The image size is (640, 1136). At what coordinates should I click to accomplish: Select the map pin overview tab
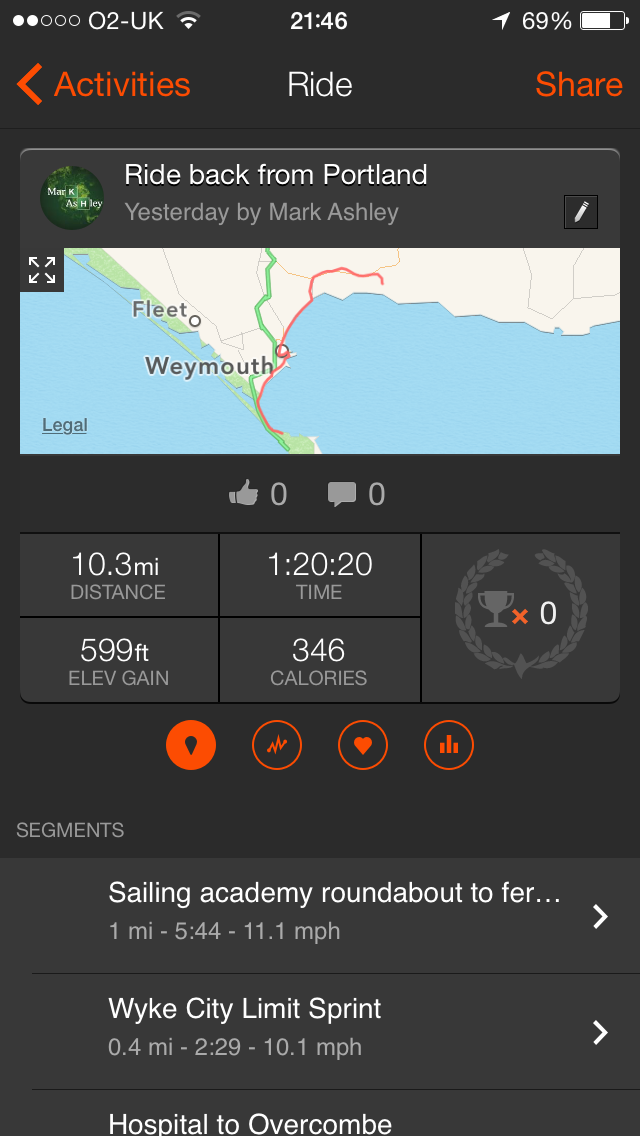point(191,745)
